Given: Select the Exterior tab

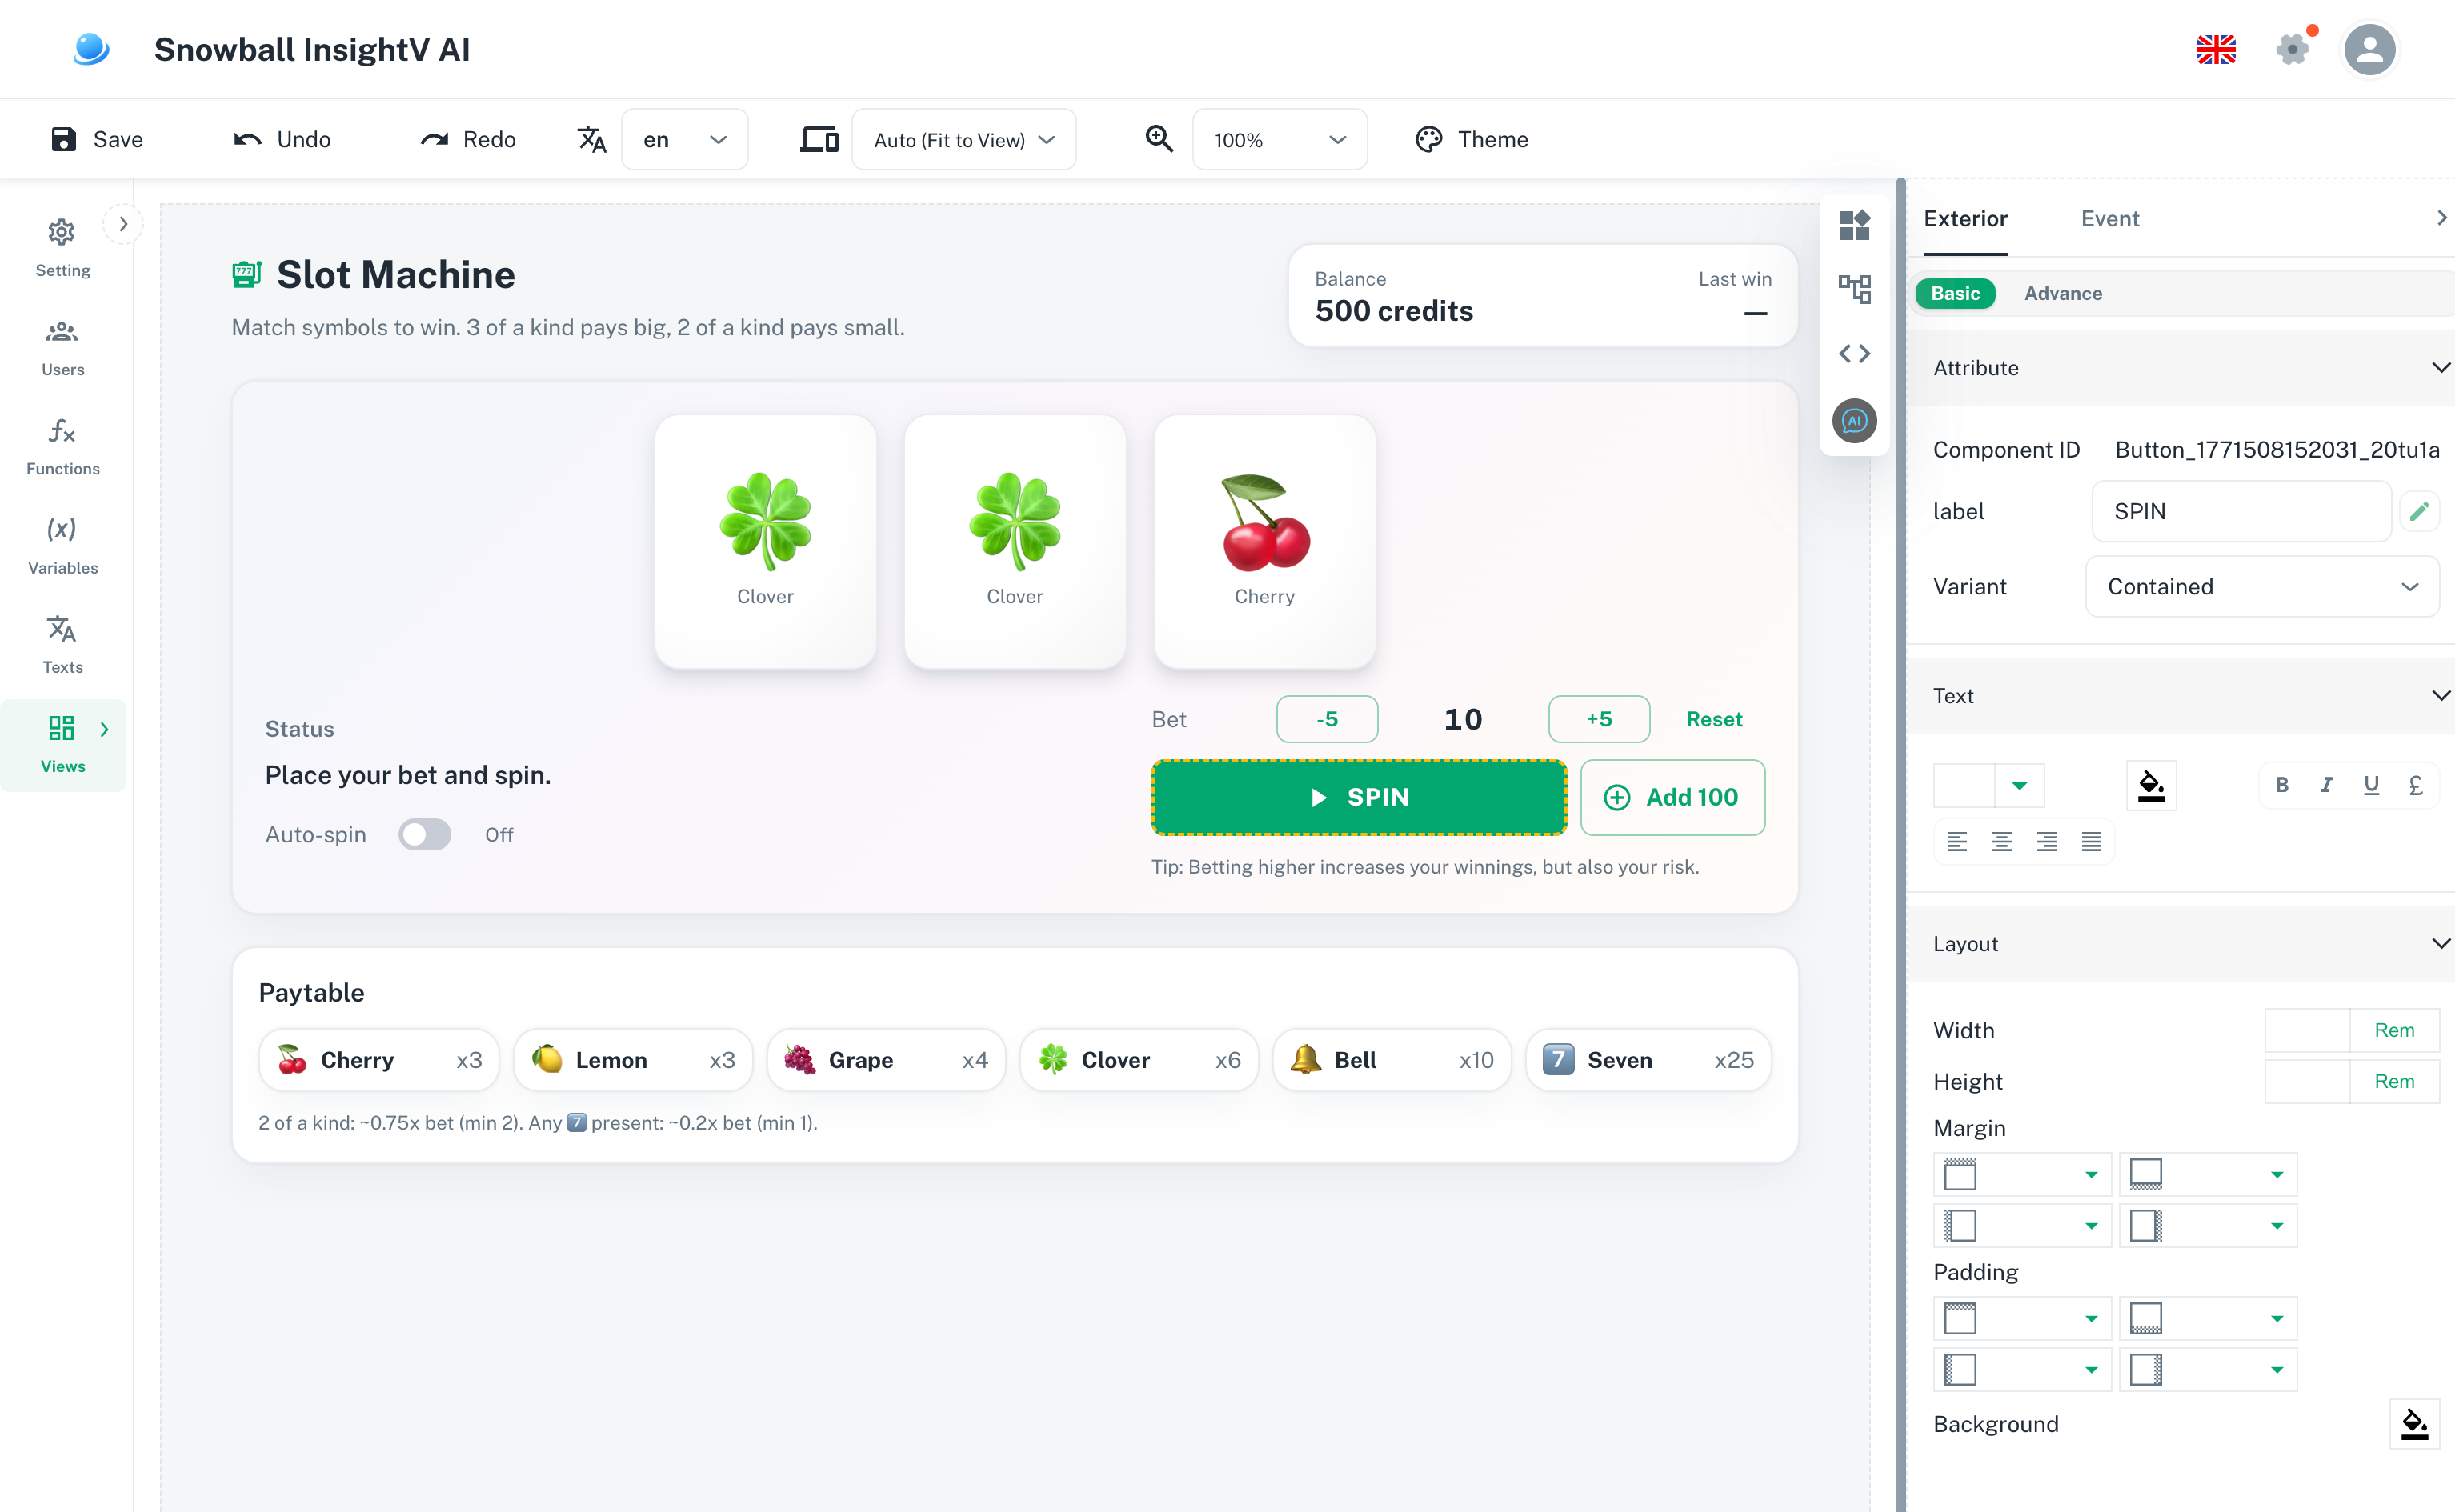Looking at the screenshot, I should pyautogui.click(x=1965, y=218).
